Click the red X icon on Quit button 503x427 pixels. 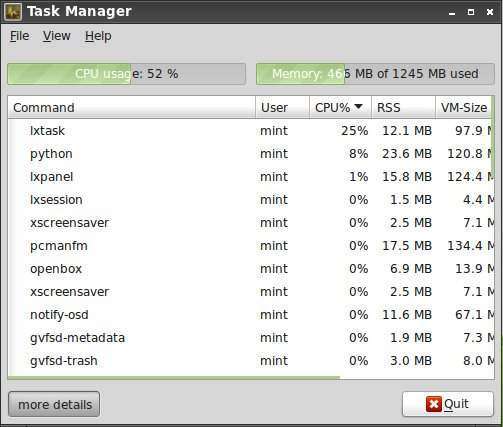pyautogui.click(x=434, y=404)
